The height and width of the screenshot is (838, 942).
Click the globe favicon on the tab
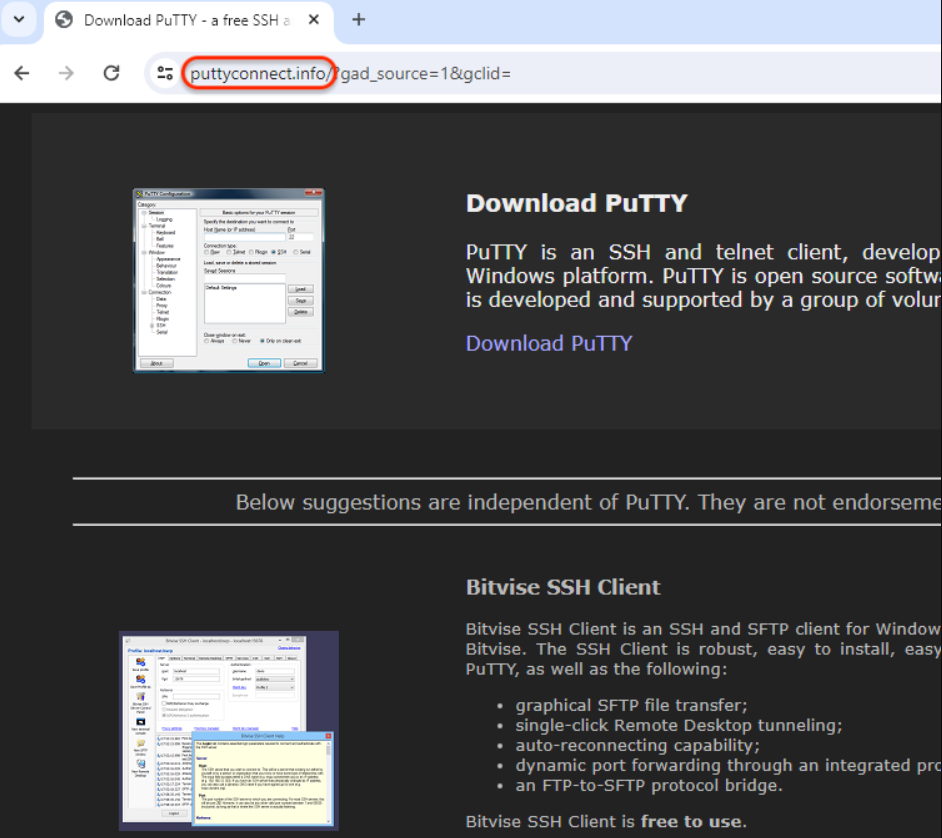pyautogui.click(x=64, y=20)
